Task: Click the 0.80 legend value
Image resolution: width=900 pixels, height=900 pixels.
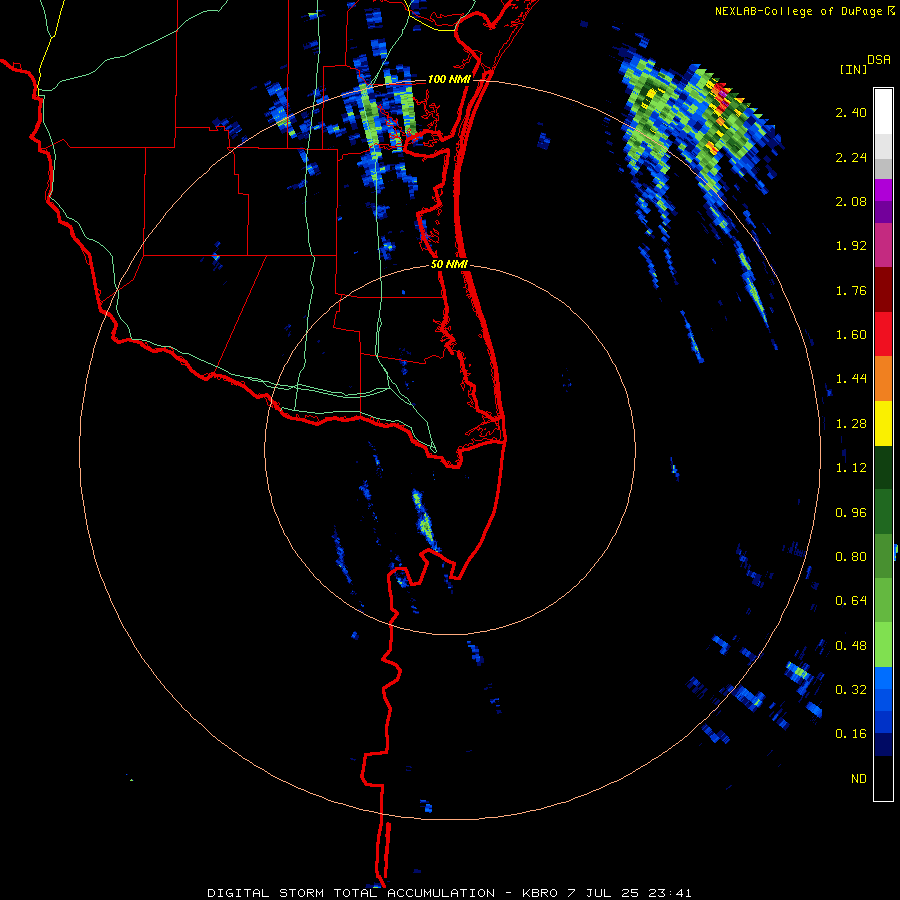Action: pos(851,557)
